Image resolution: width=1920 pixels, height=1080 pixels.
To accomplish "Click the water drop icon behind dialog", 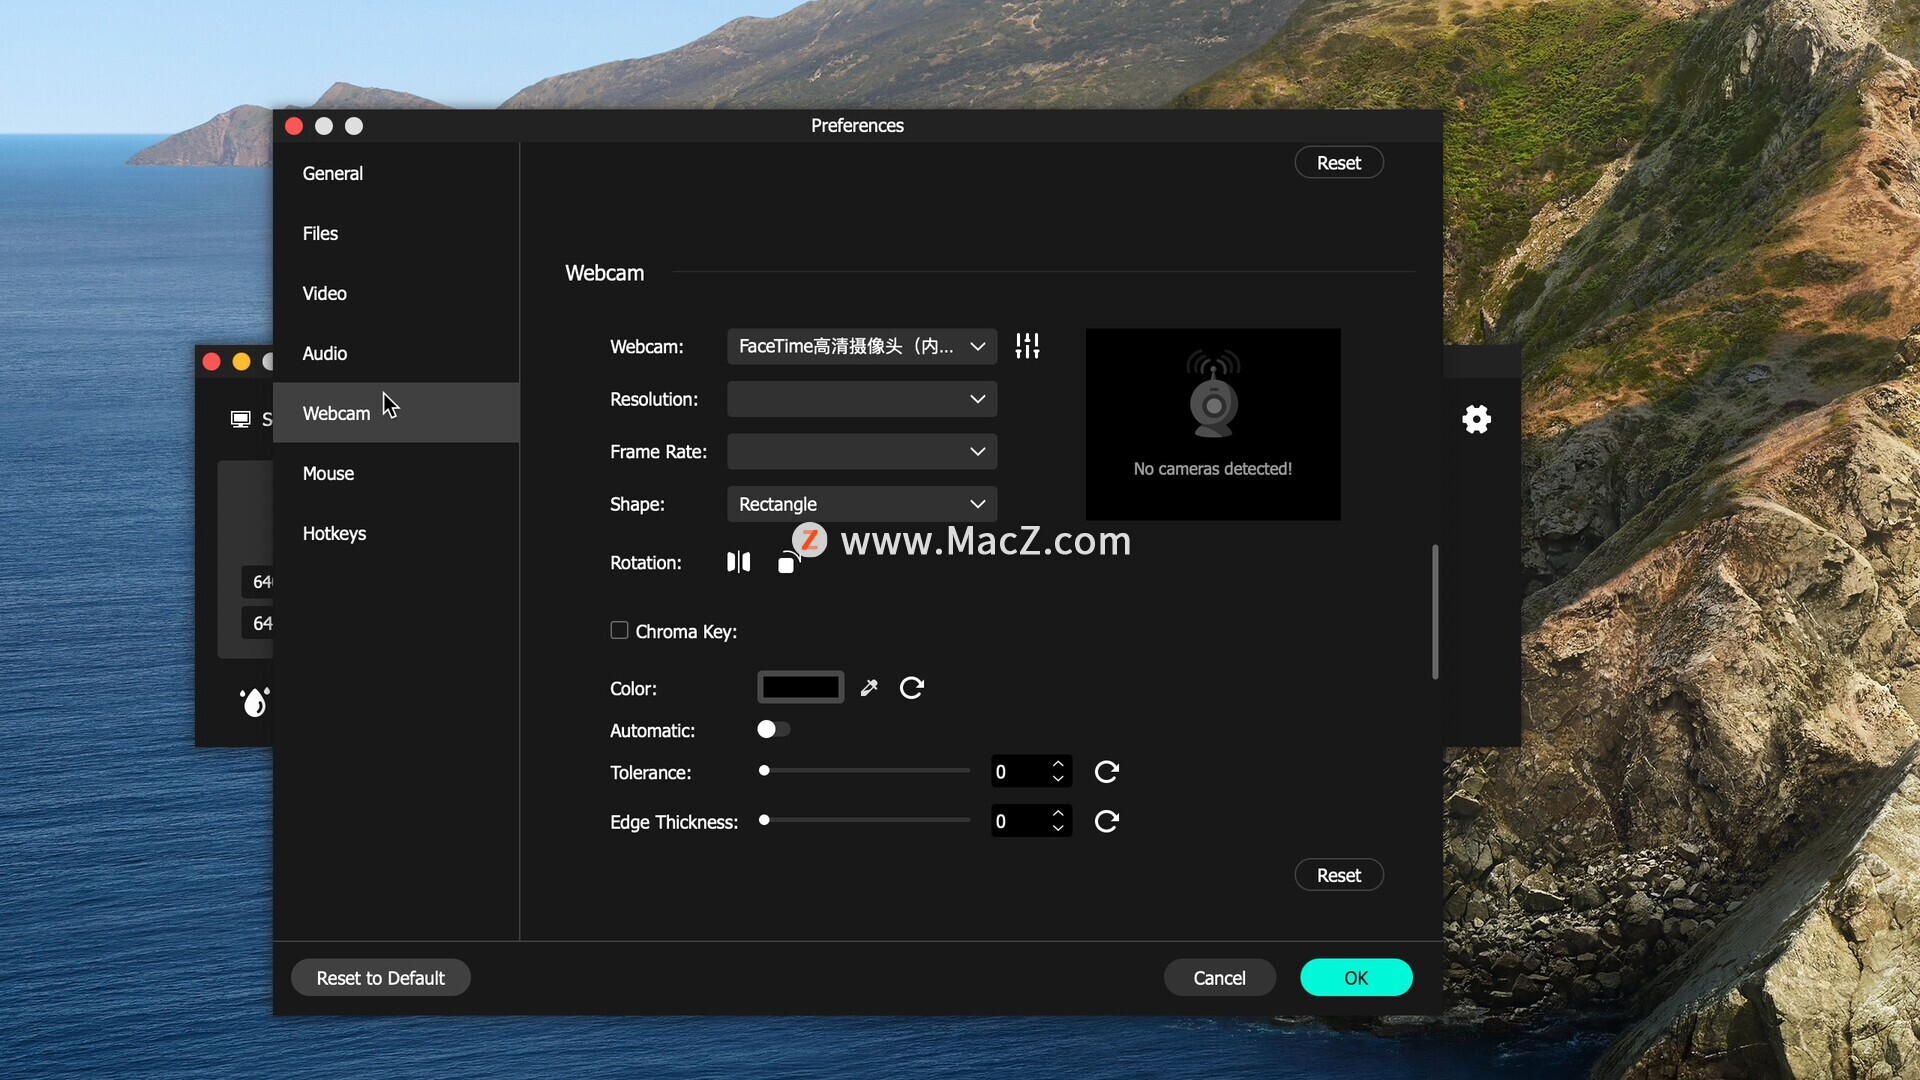I will (255, 702).
